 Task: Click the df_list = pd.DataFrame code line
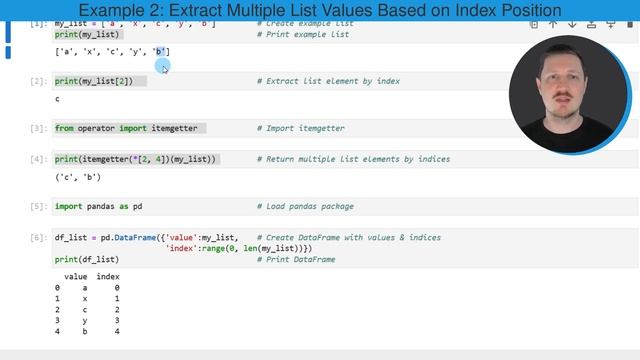tap(146, 238)
